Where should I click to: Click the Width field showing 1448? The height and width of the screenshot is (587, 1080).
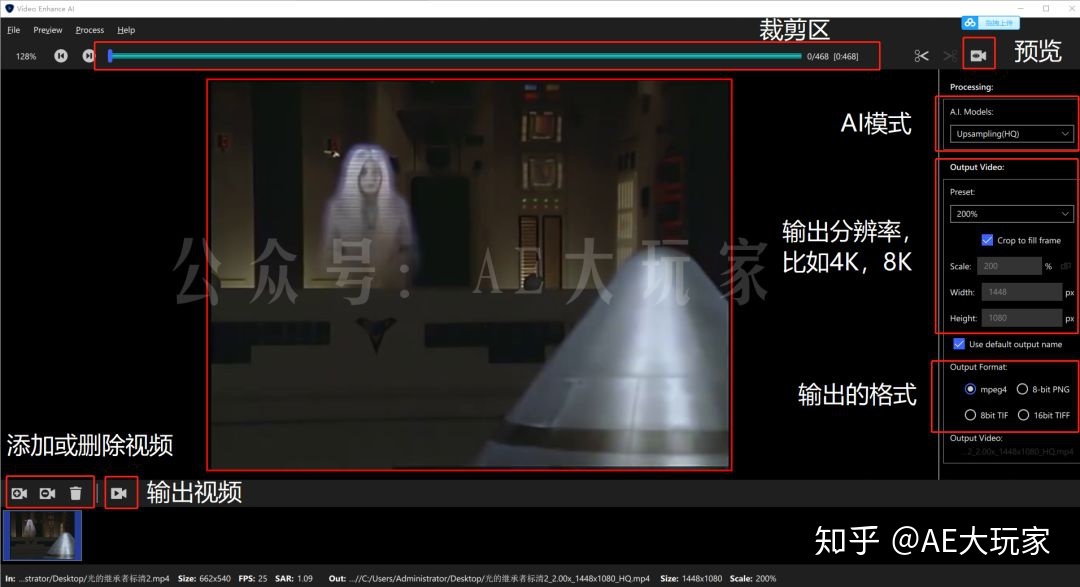1021,292
